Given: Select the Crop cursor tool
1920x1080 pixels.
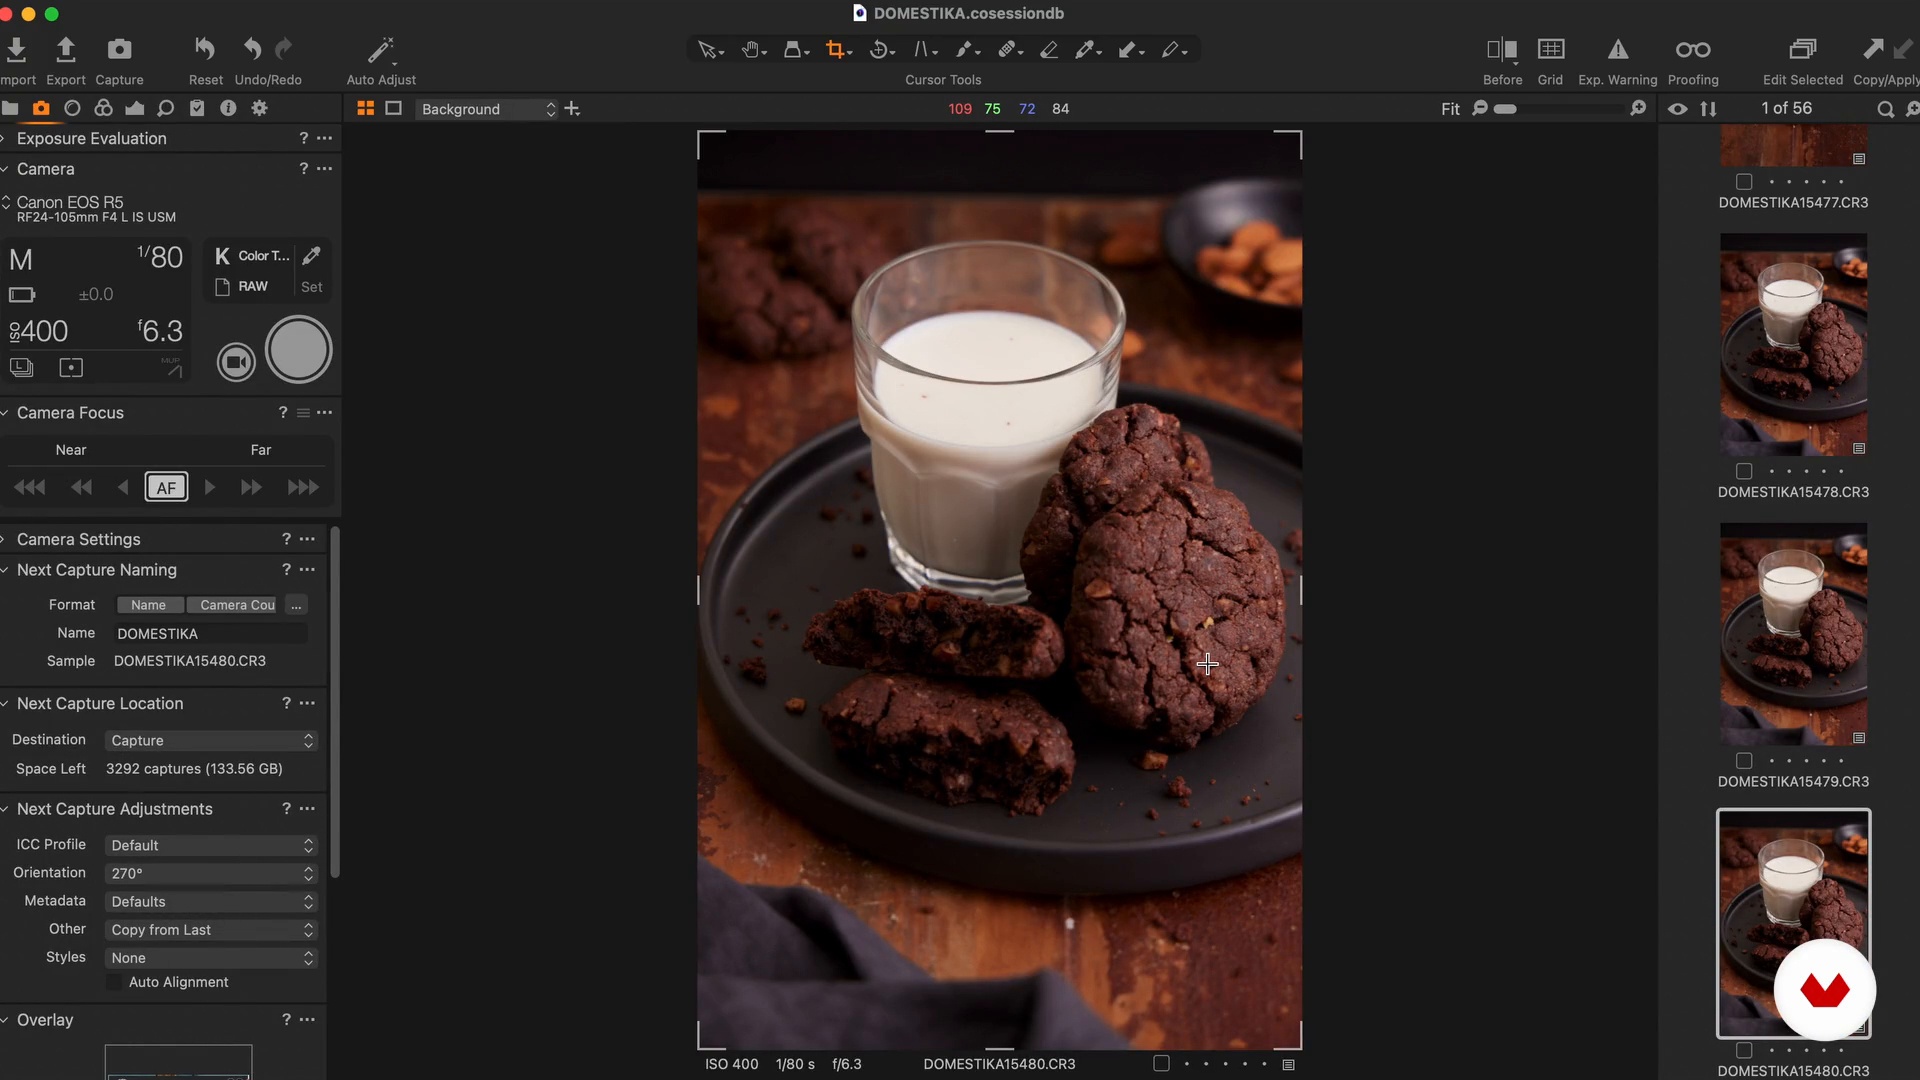Looking at the screenshot, I should tap(835, 50).
